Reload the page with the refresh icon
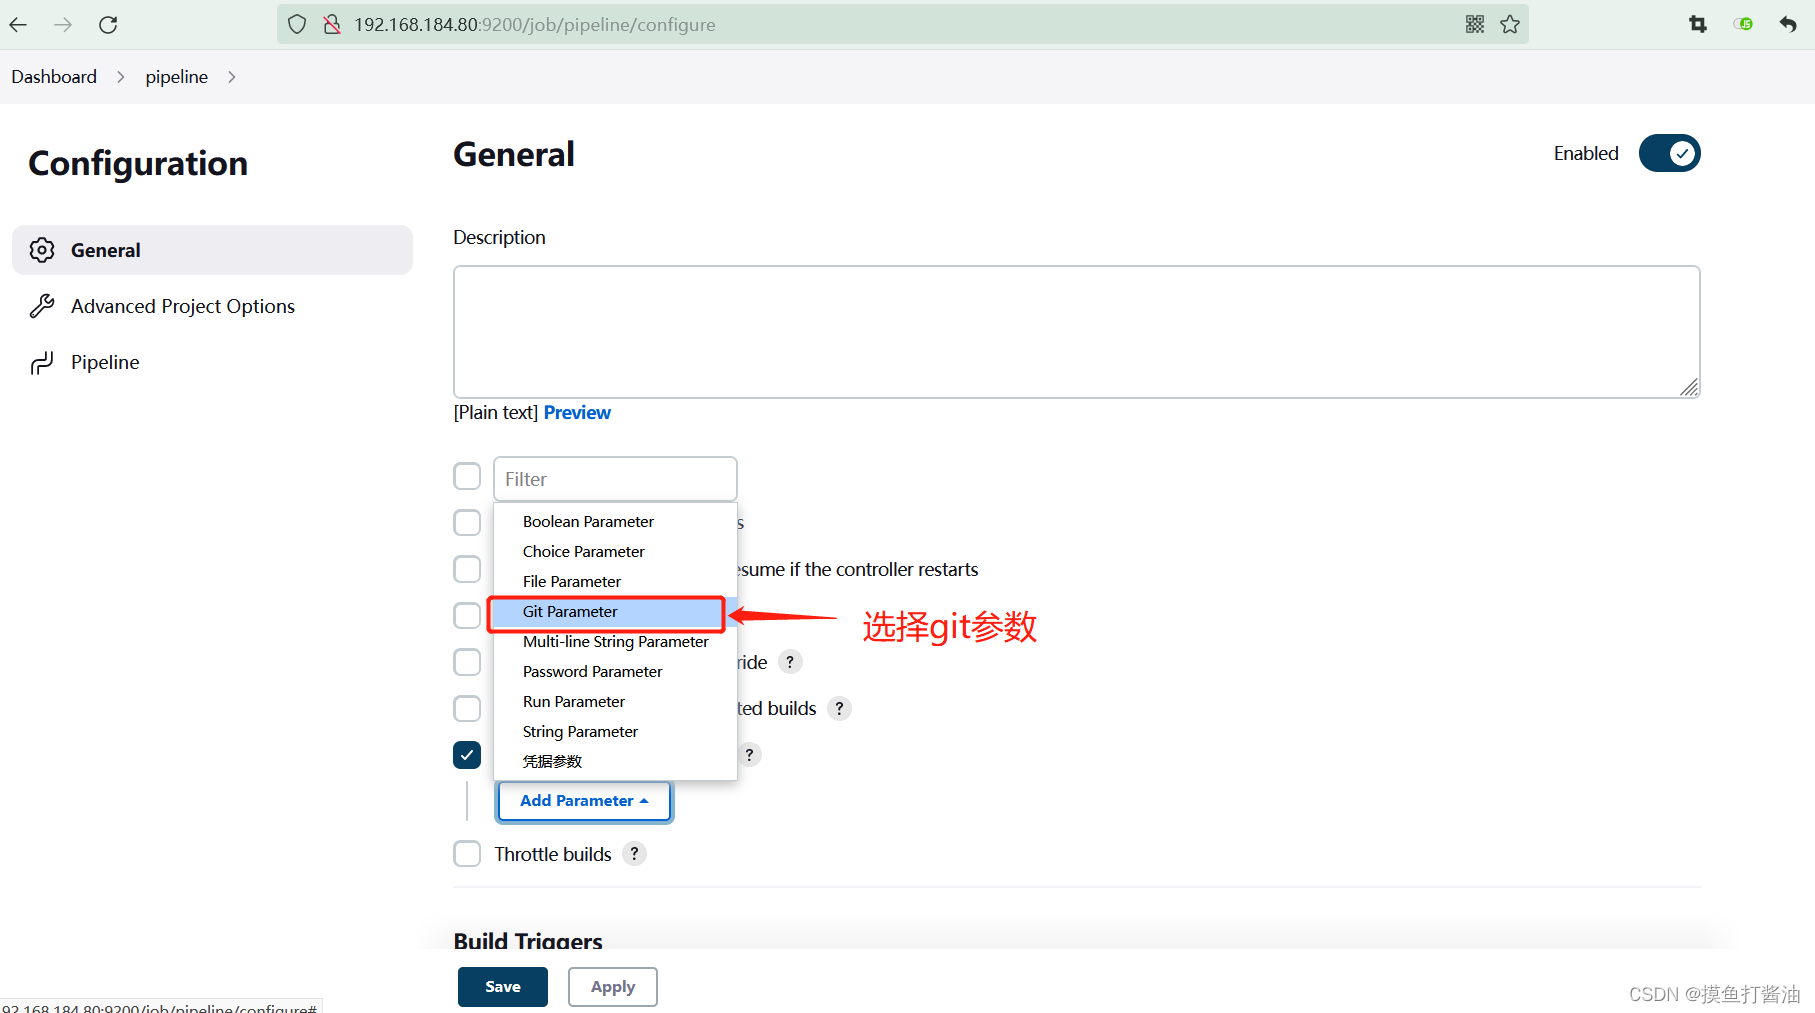Viewport: 1815px width, 1013px height. point(108,25)
